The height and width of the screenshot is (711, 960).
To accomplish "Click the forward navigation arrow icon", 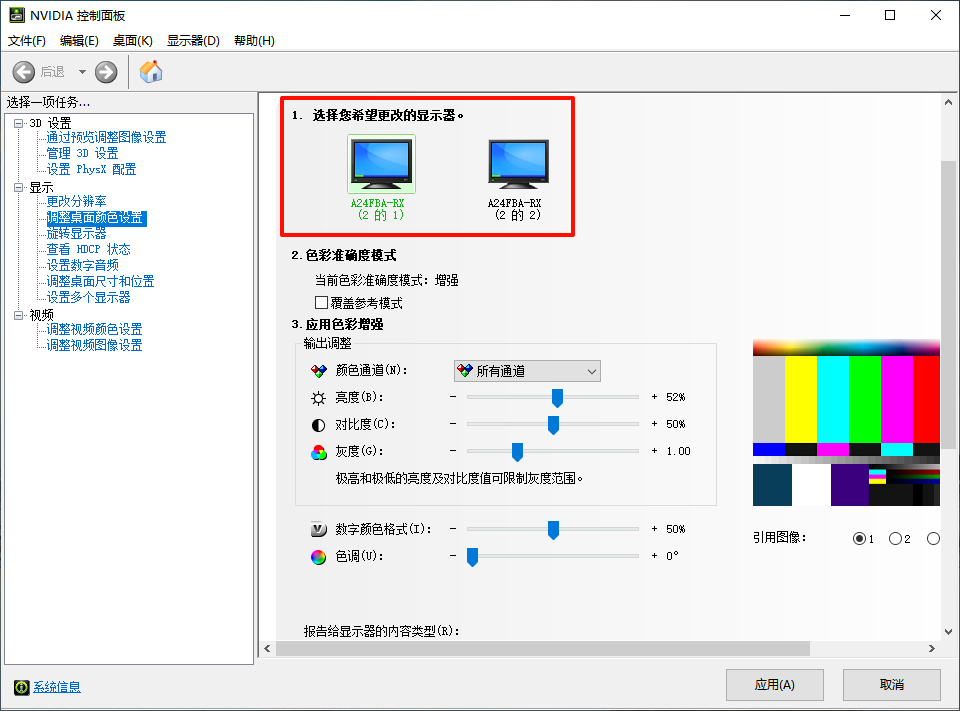I will pos(105,71).
